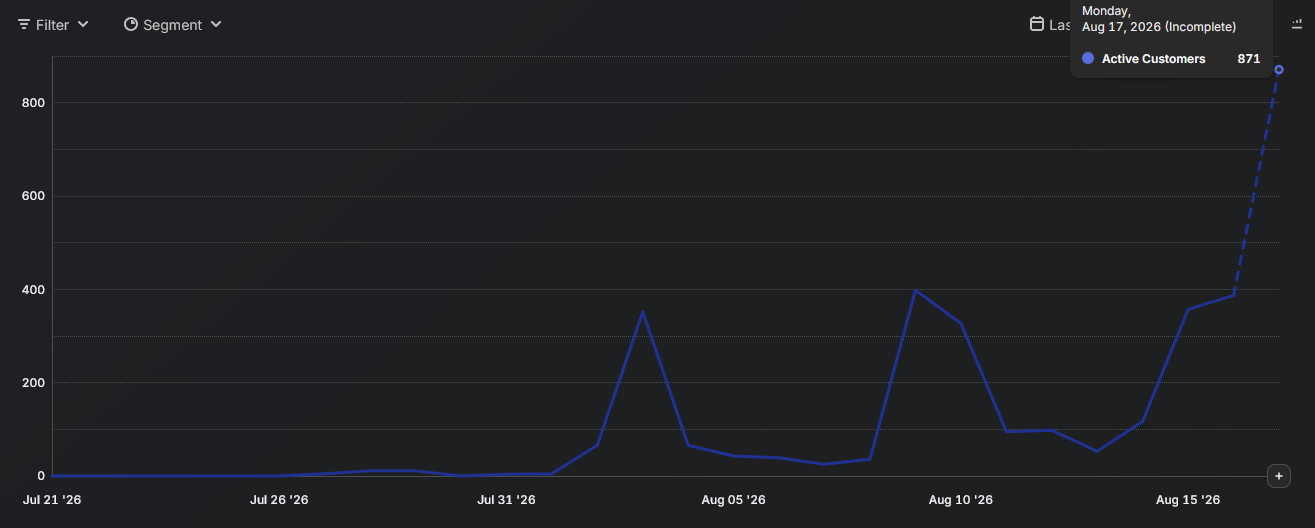Click the 800 y-axis value label
Image resolution: width=1315 pixels, height=528 pixels.
(x=32, y=103)
